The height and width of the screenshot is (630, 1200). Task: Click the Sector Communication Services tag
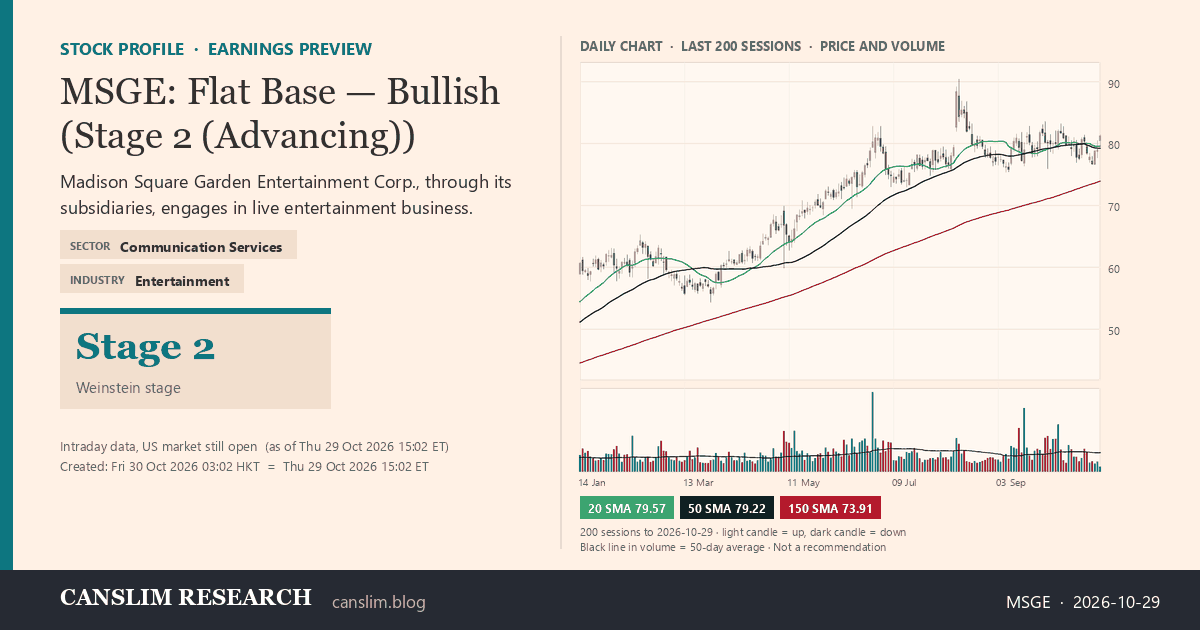[x=178, y=246]
